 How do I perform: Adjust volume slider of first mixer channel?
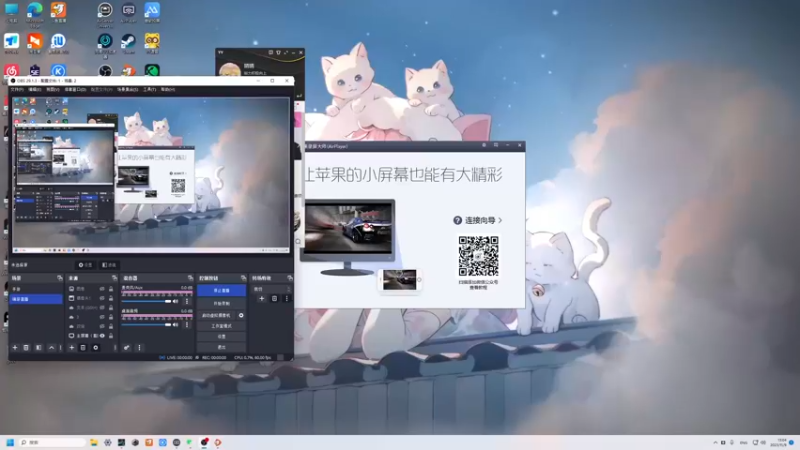point(146,301)
